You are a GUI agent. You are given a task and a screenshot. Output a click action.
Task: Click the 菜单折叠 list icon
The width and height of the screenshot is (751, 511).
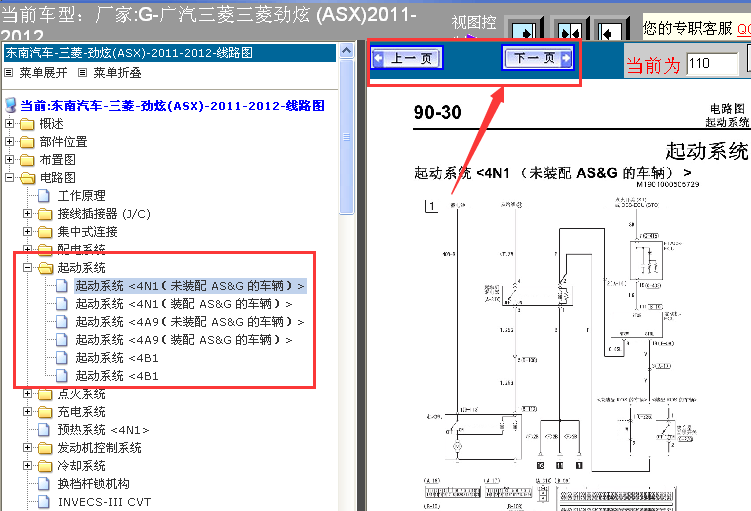coord(83,73)
